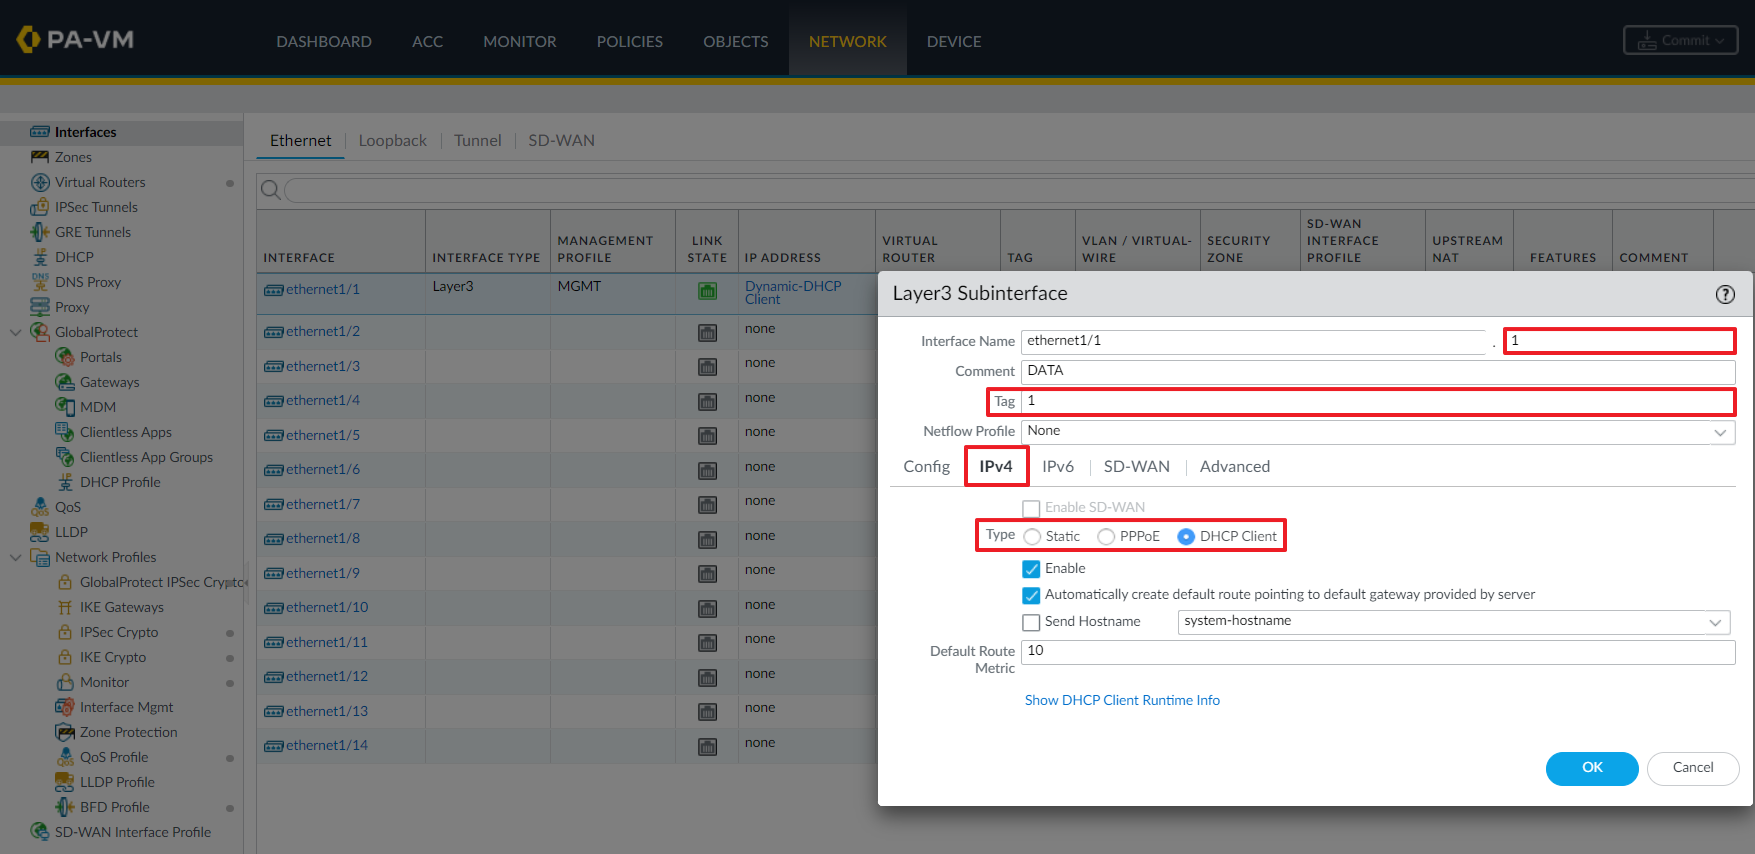This screenshot has height=854, width=1755.
Task: Click the Tag input field
Action: tap(1377, 401)
